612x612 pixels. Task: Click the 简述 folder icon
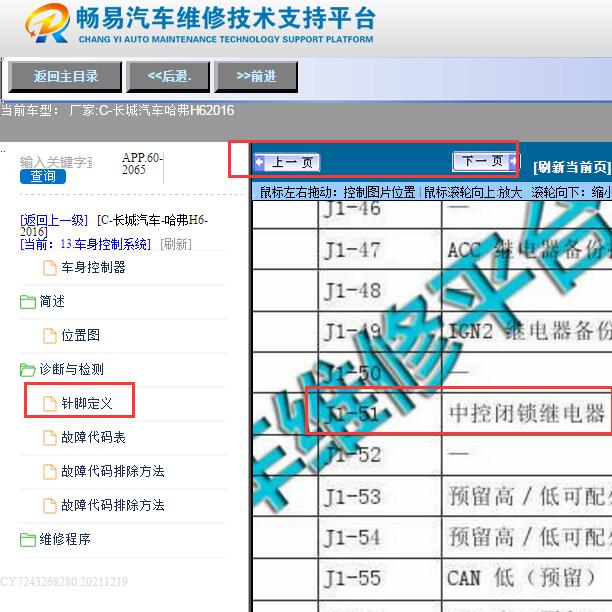(x=28, y=302)
